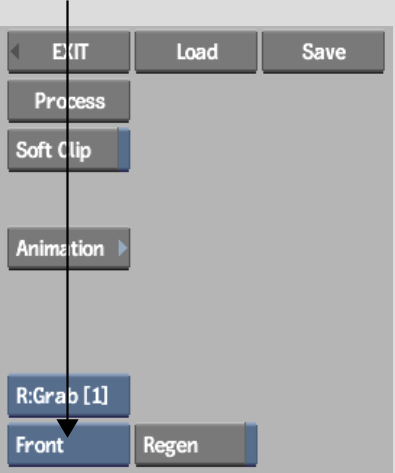Click the empty area right of Animation
Screen dimensions: 395x473
(260, 248)
